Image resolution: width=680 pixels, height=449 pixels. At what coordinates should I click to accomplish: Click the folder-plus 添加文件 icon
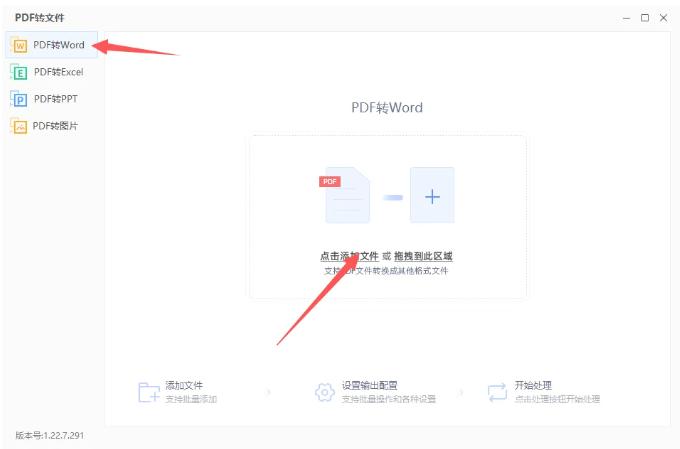coord(149,392)
